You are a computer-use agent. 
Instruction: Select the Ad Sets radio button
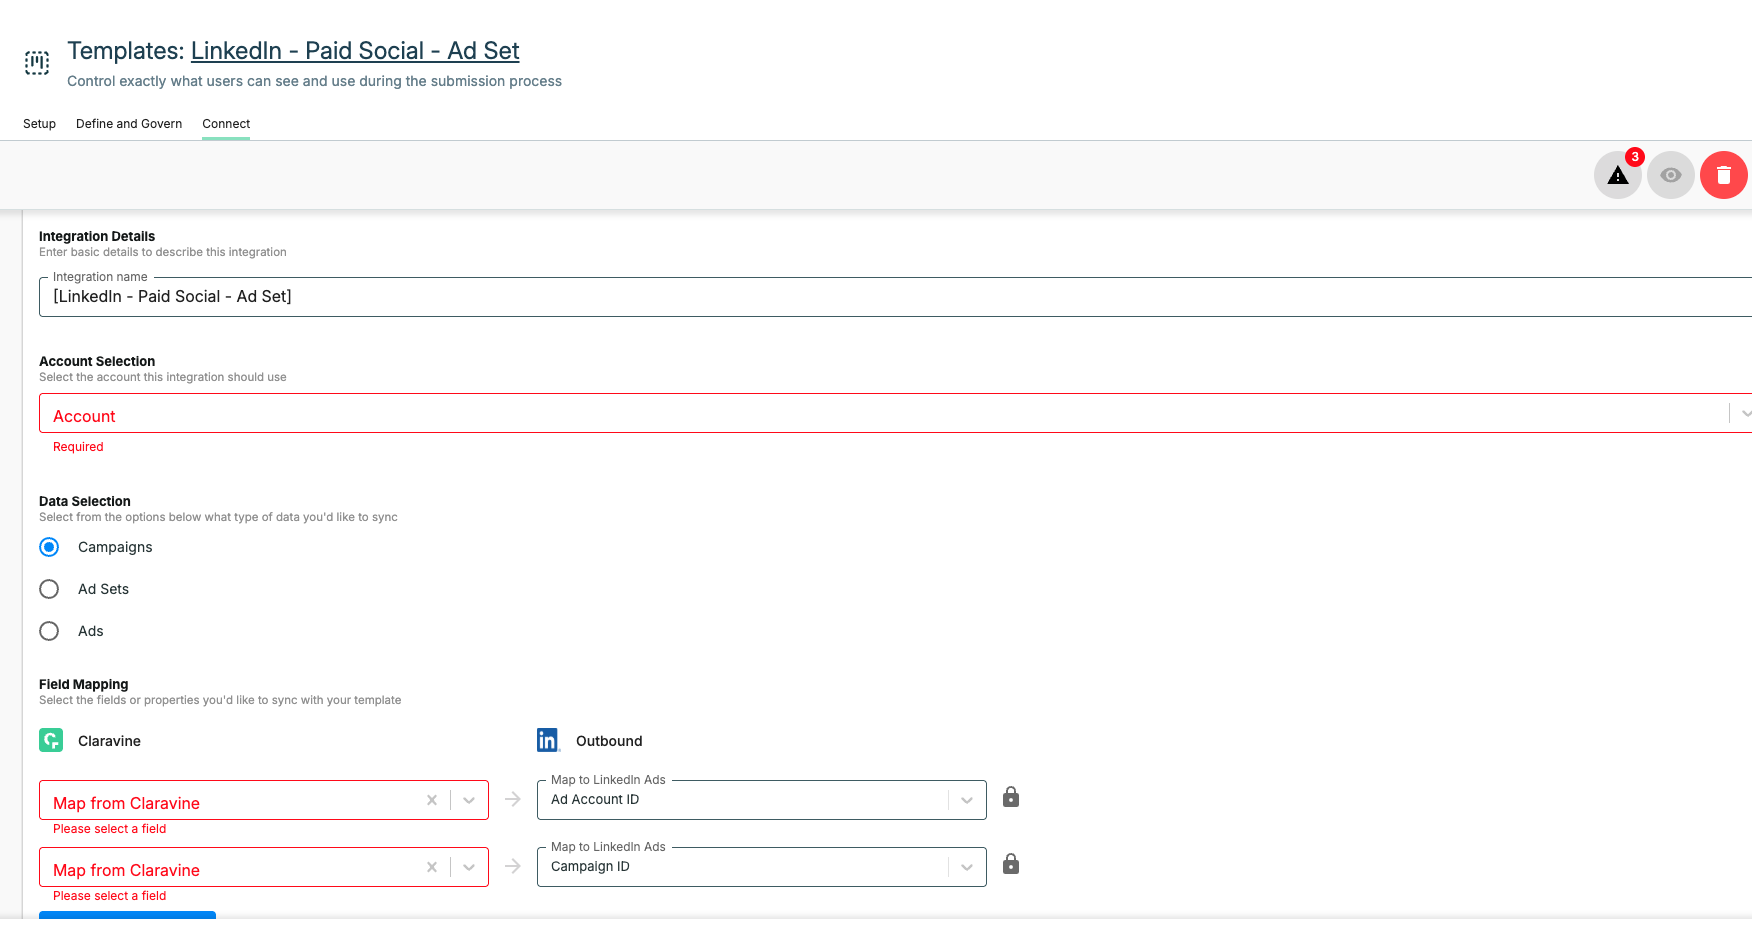(x=49, y=589)
